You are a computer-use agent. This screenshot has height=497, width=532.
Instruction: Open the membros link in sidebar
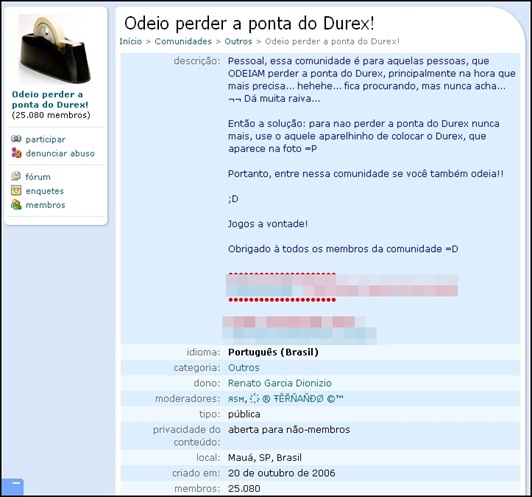[45, 205]
